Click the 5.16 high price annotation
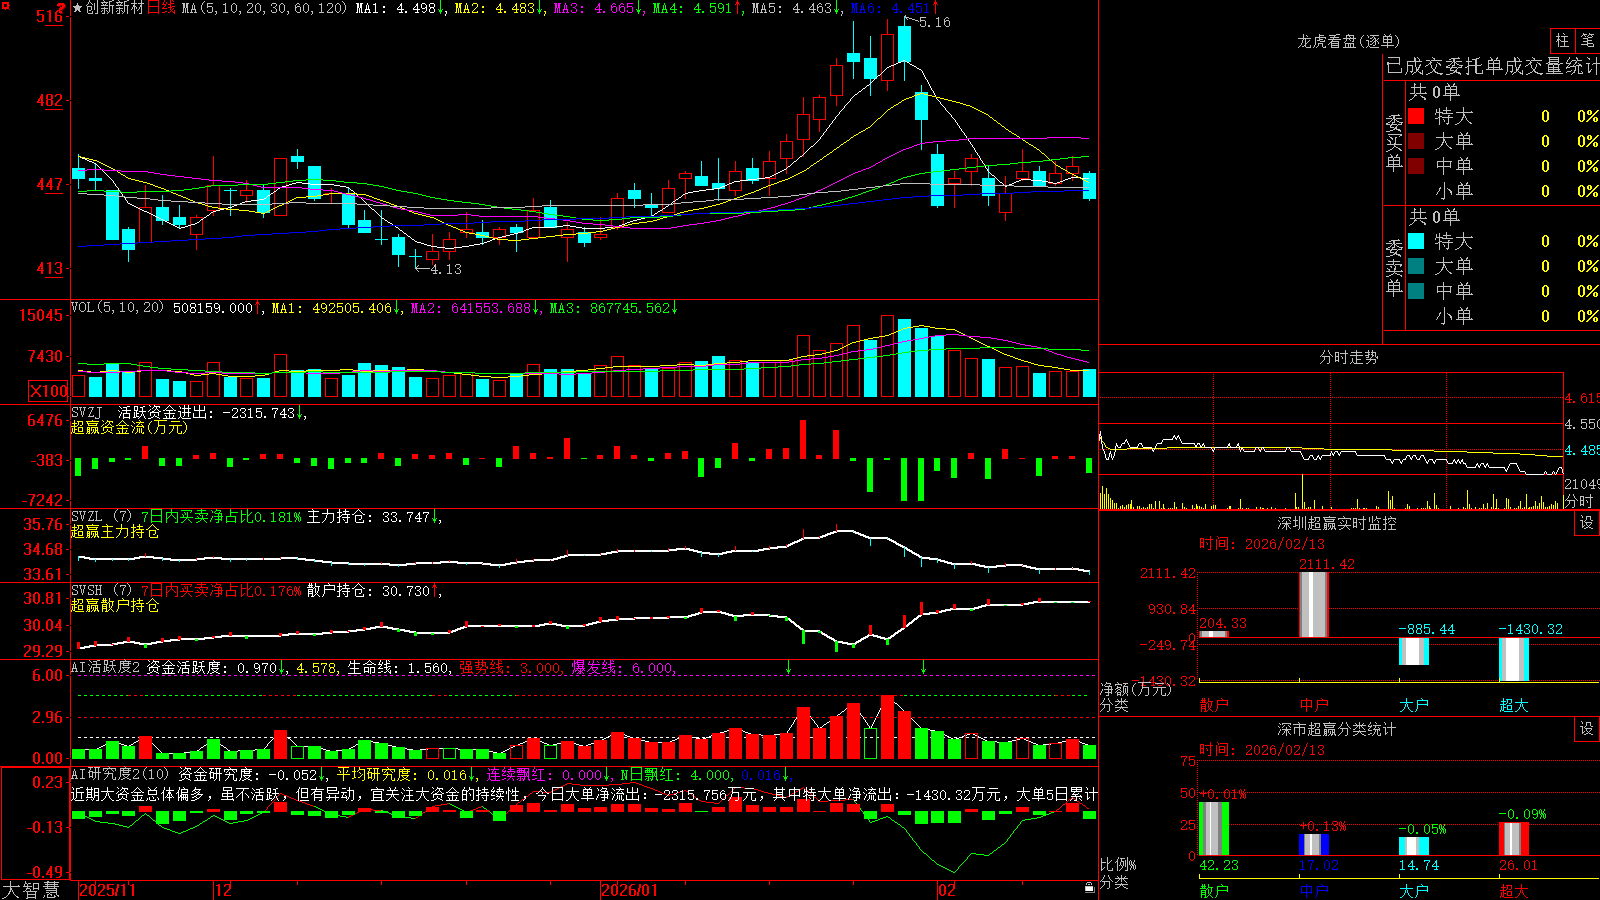Screen dimensions: 1600x900 click(x=935, y=22)
